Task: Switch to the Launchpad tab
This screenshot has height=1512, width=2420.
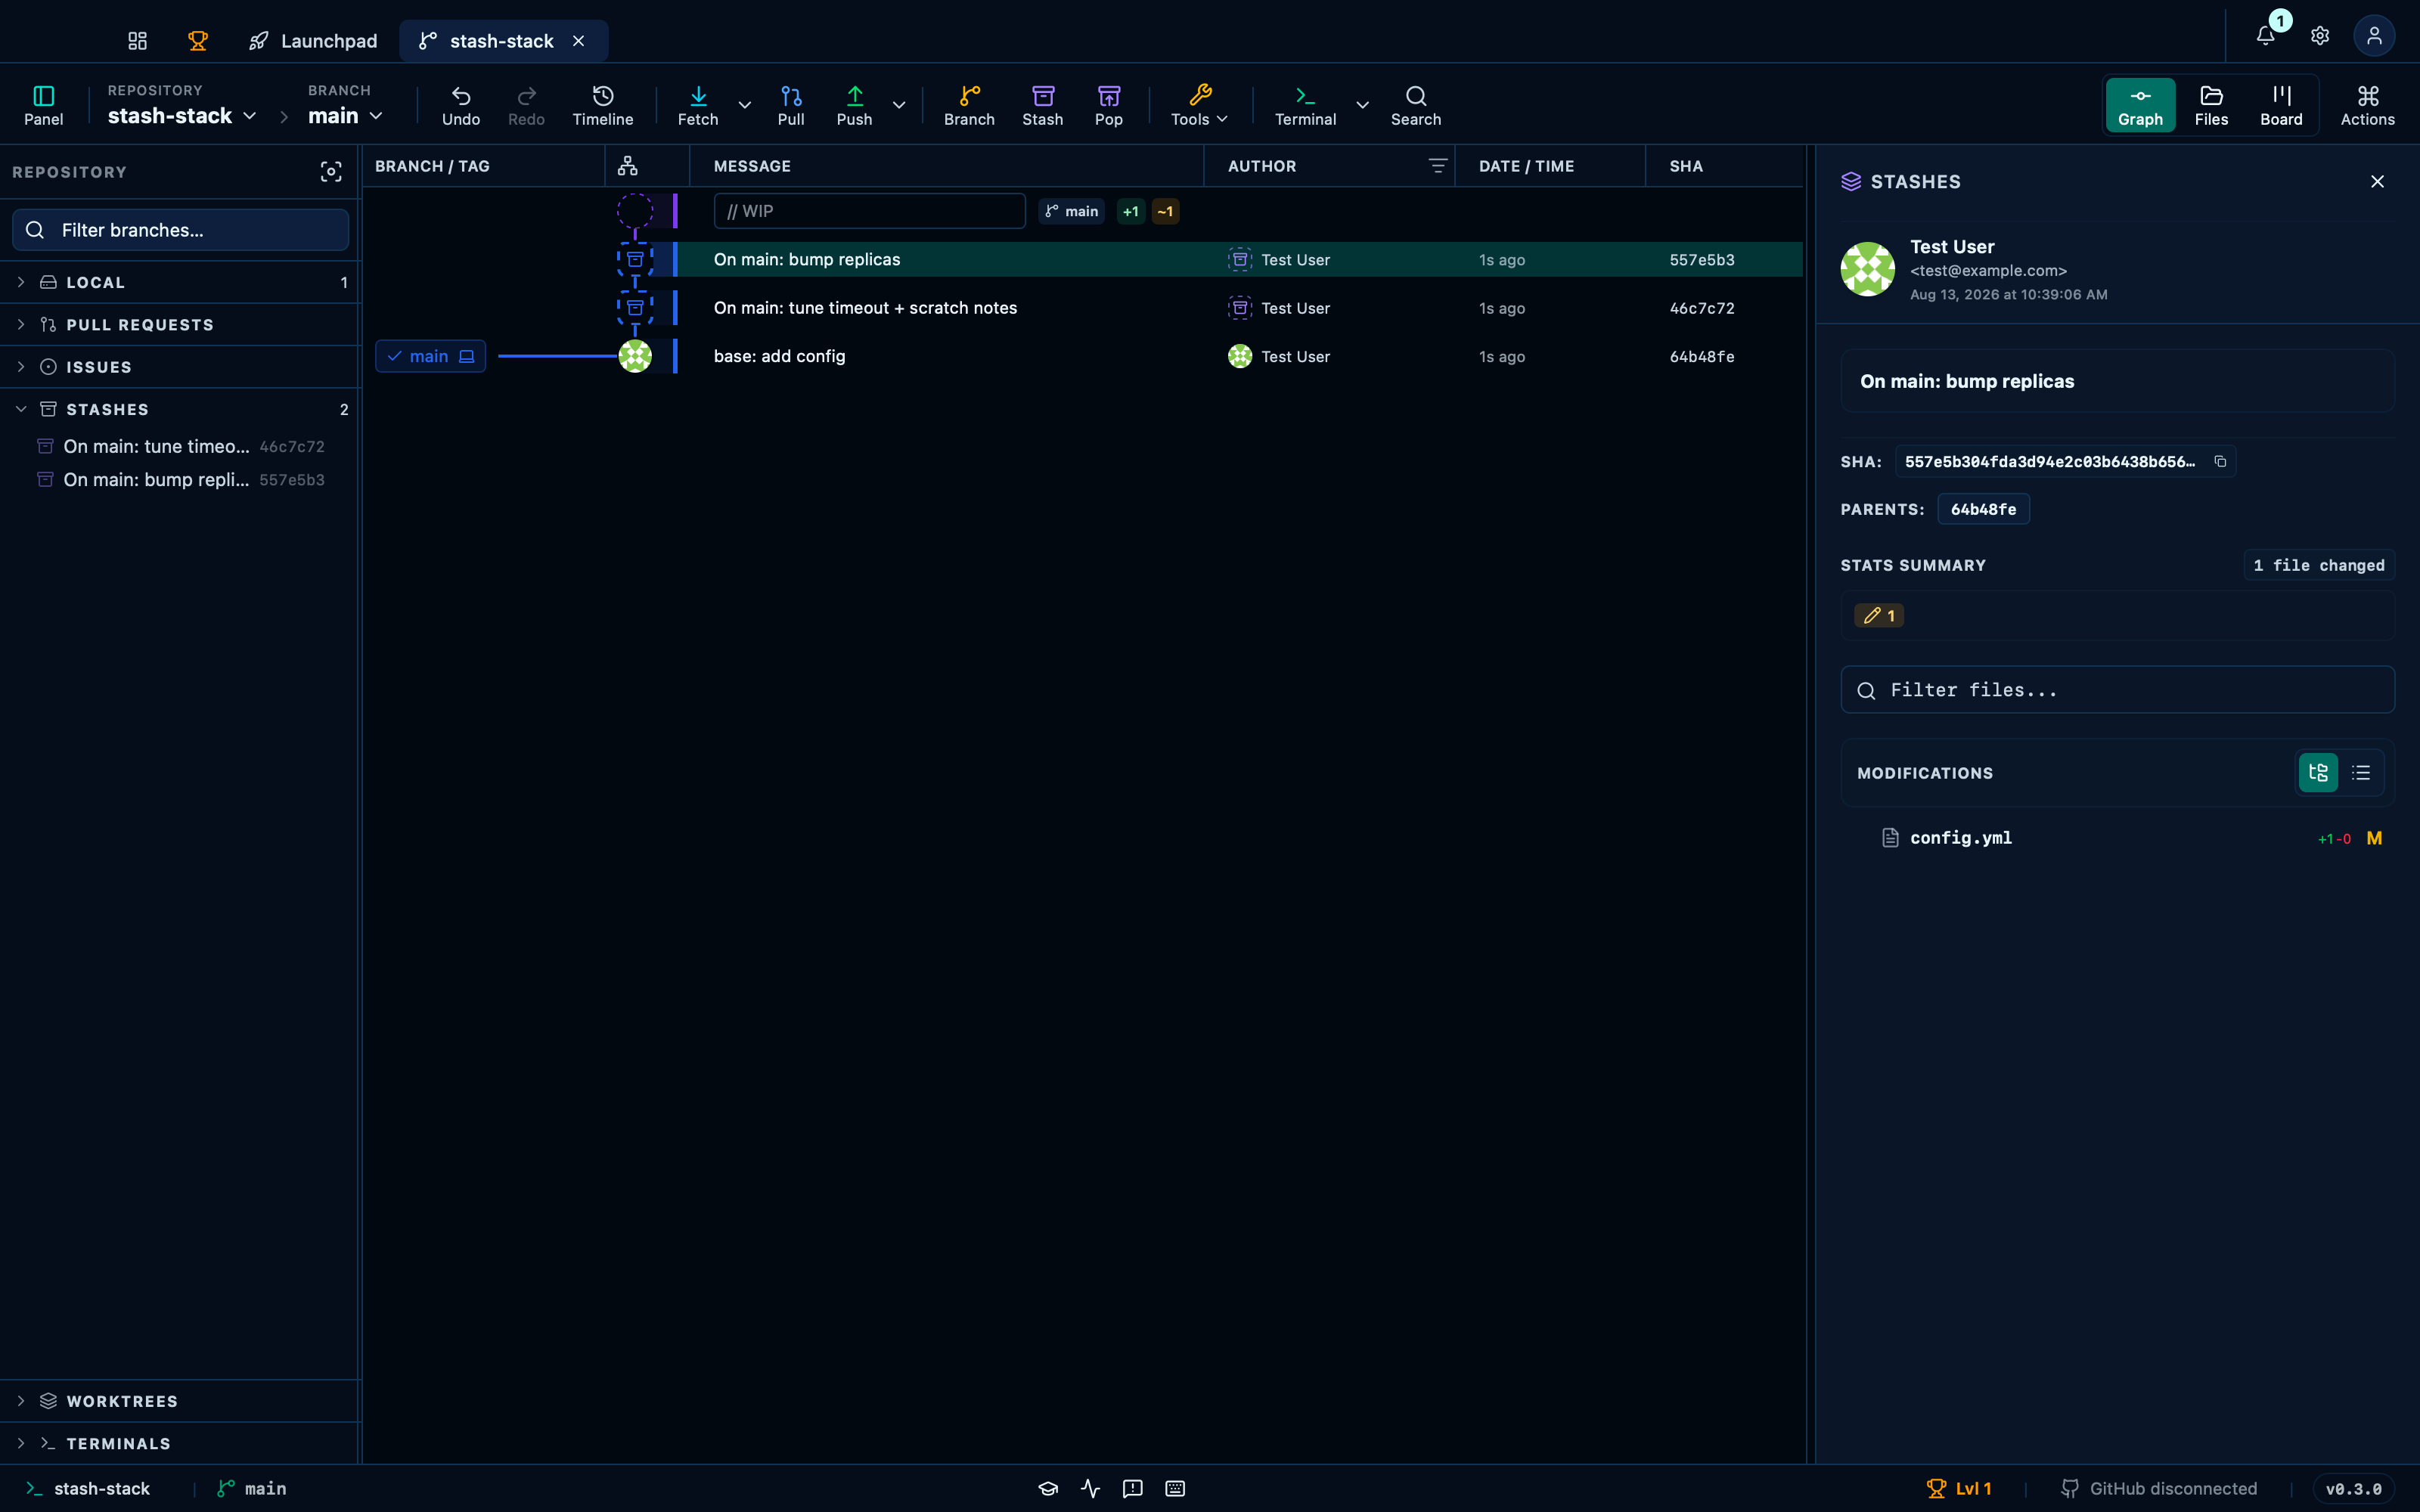Action: pyautogui.click(x=314, y=41)
